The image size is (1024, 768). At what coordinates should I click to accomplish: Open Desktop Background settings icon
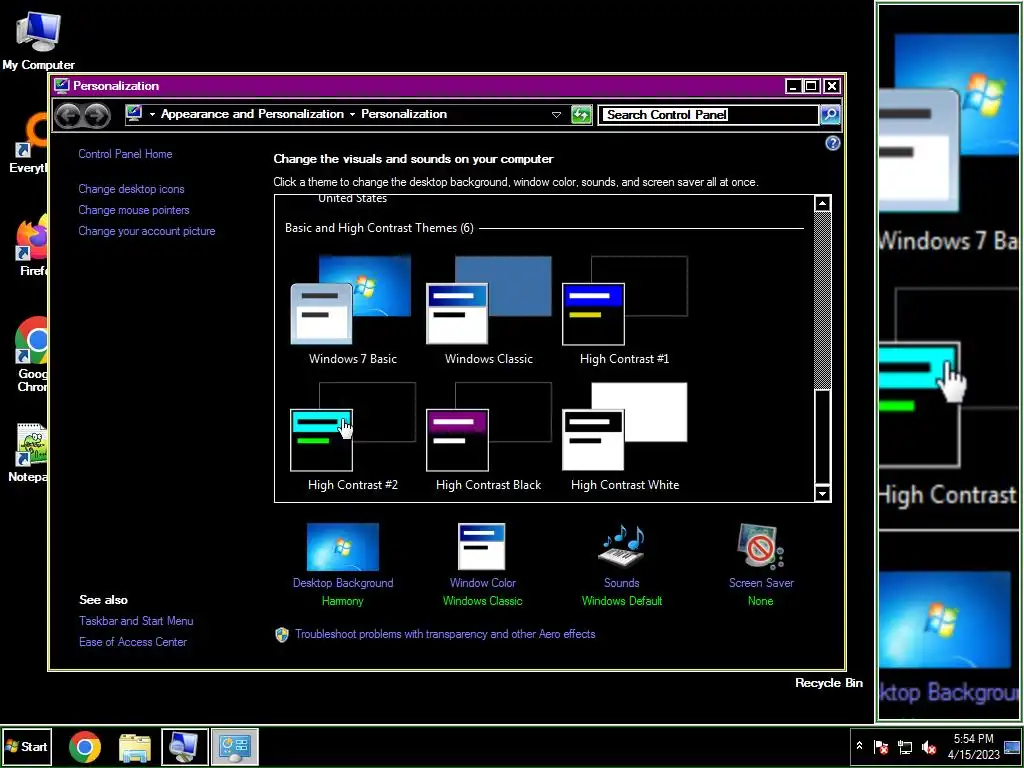tap(343, 547)
